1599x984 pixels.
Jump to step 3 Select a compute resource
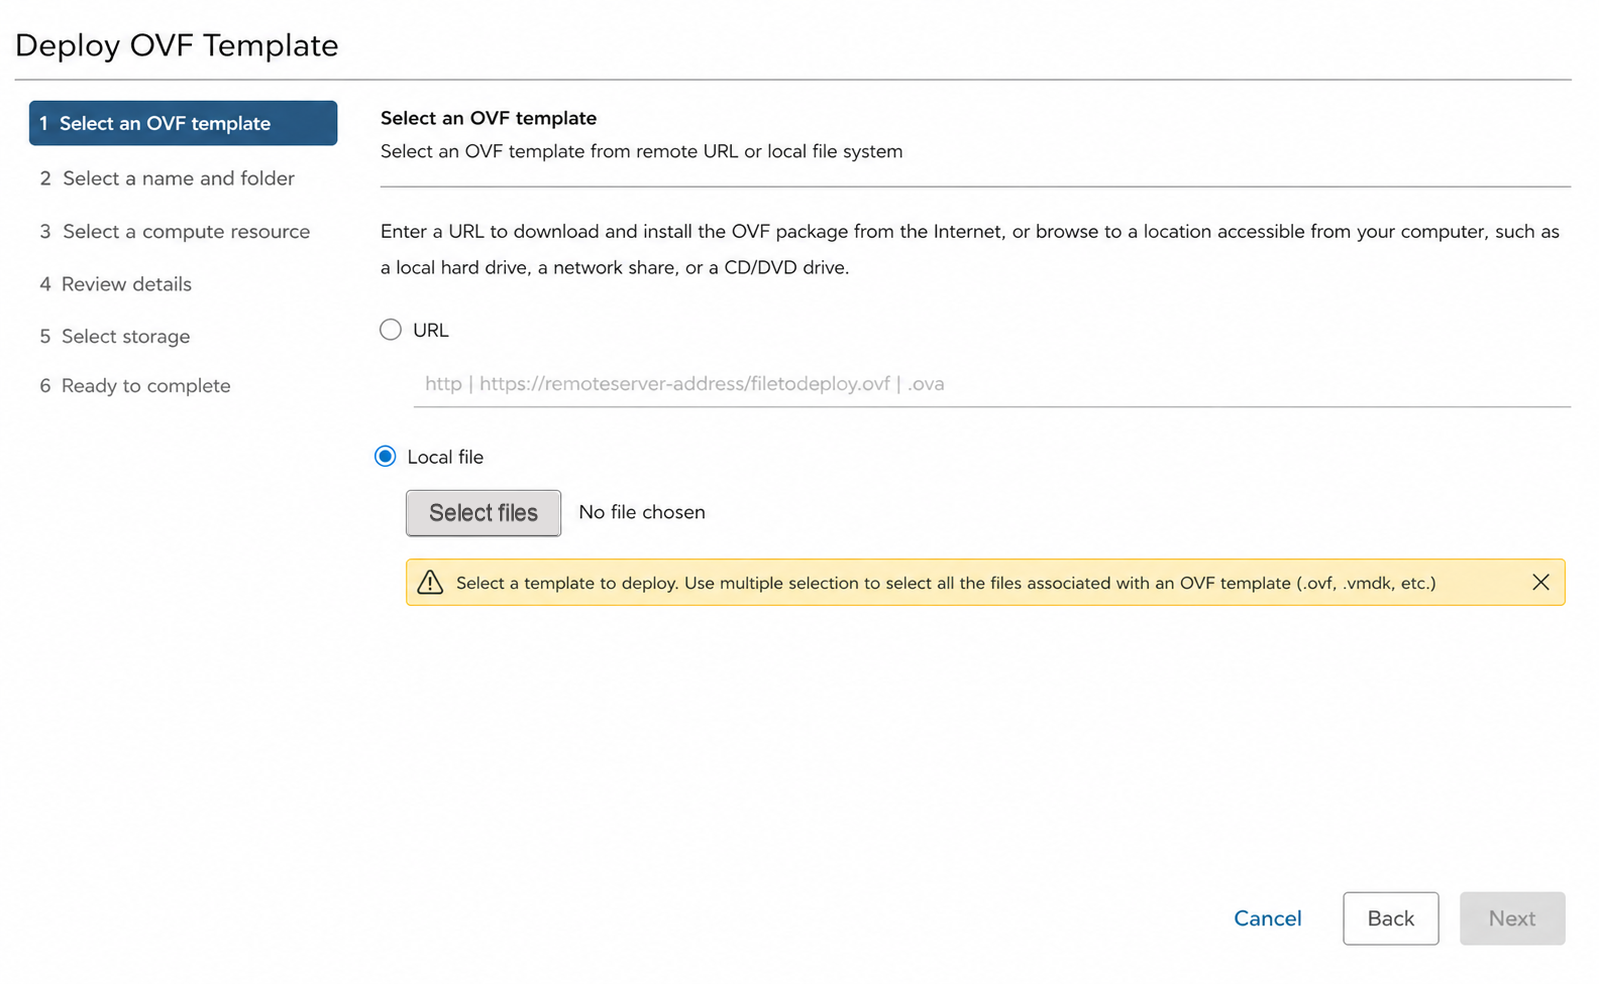tap(175, 231)
